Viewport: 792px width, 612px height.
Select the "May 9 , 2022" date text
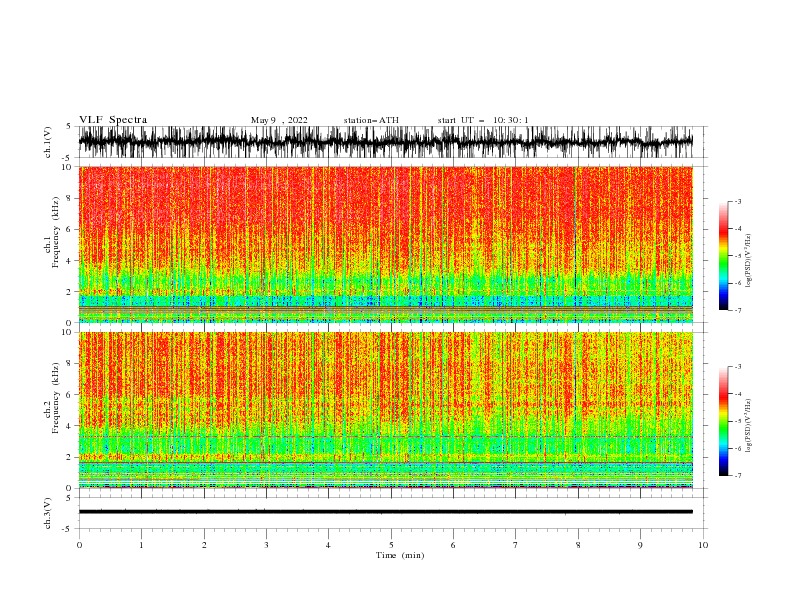(279, 120)
